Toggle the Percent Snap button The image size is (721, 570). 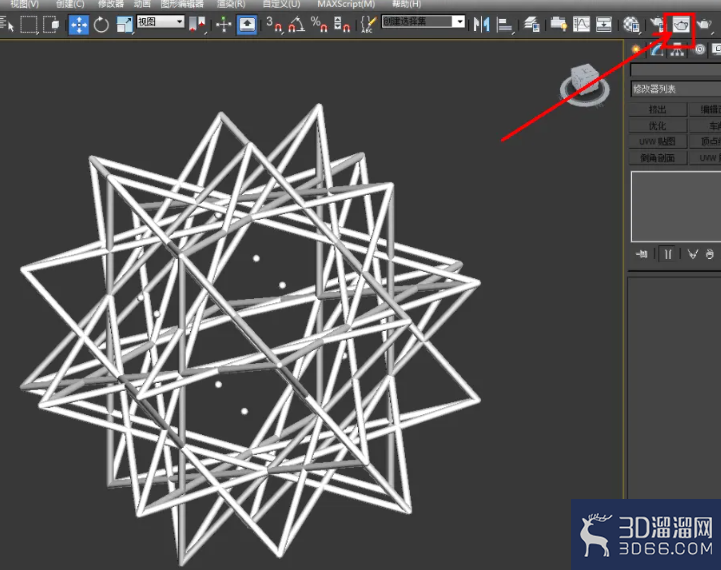(319, 24)
